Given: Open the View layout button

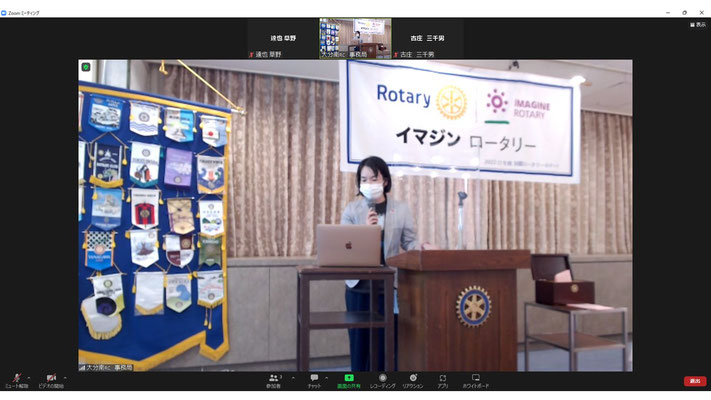Looking at the screenshot, I should point(698,24).
